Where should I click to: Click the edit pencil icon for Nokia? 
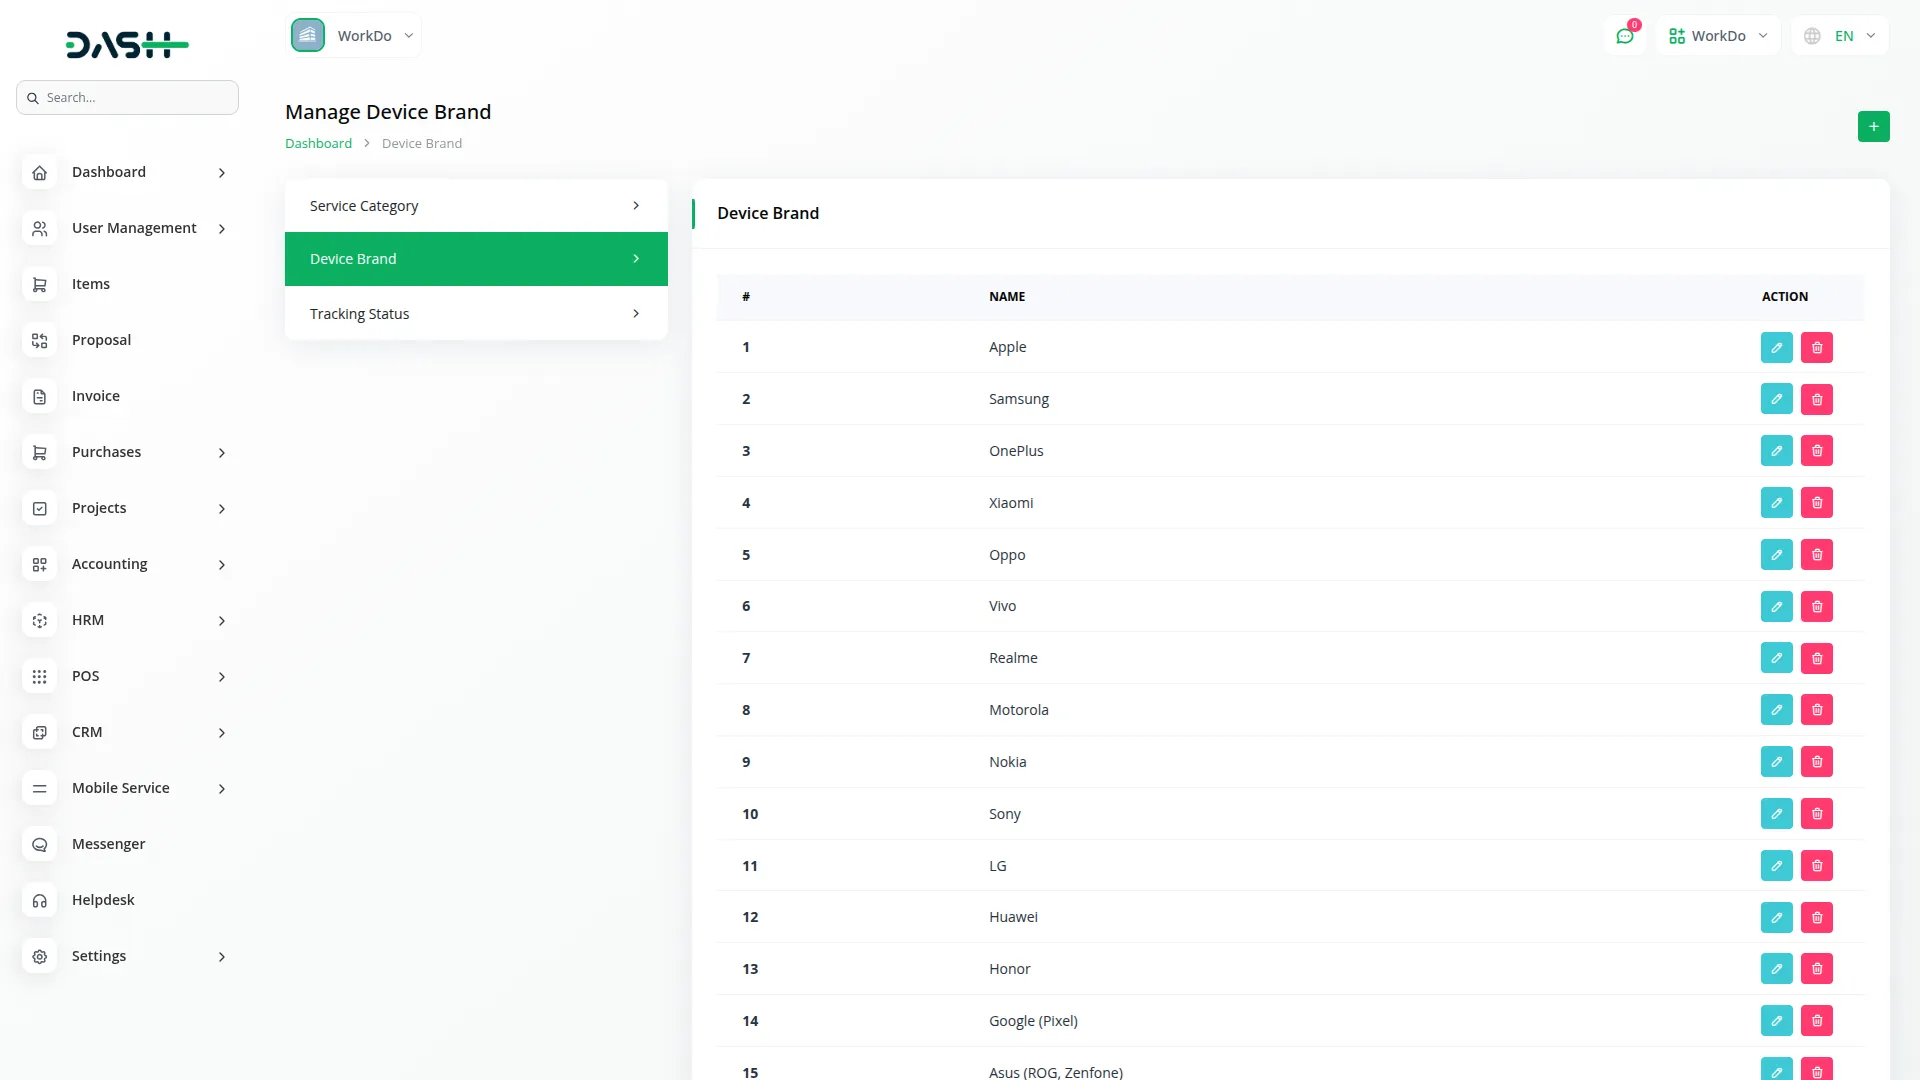click(1777, 761)
